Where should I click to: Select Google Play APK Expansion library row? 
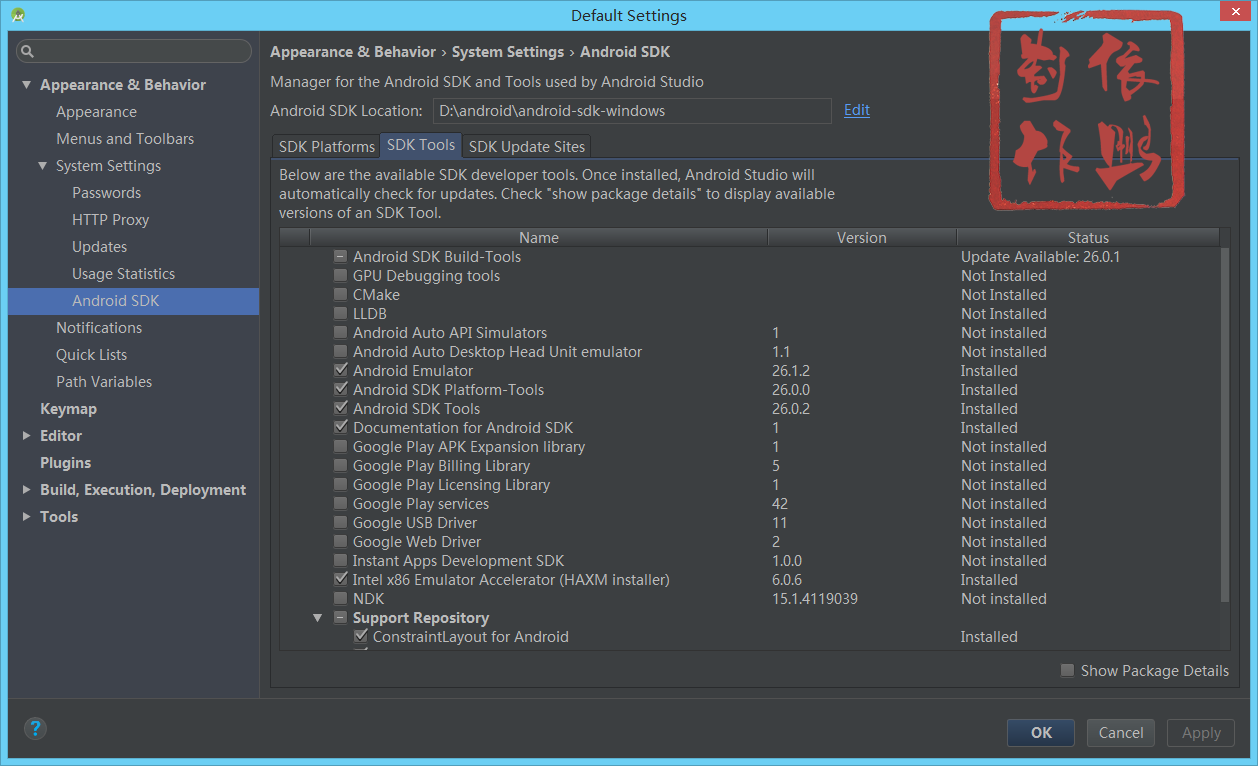(750, 447)
